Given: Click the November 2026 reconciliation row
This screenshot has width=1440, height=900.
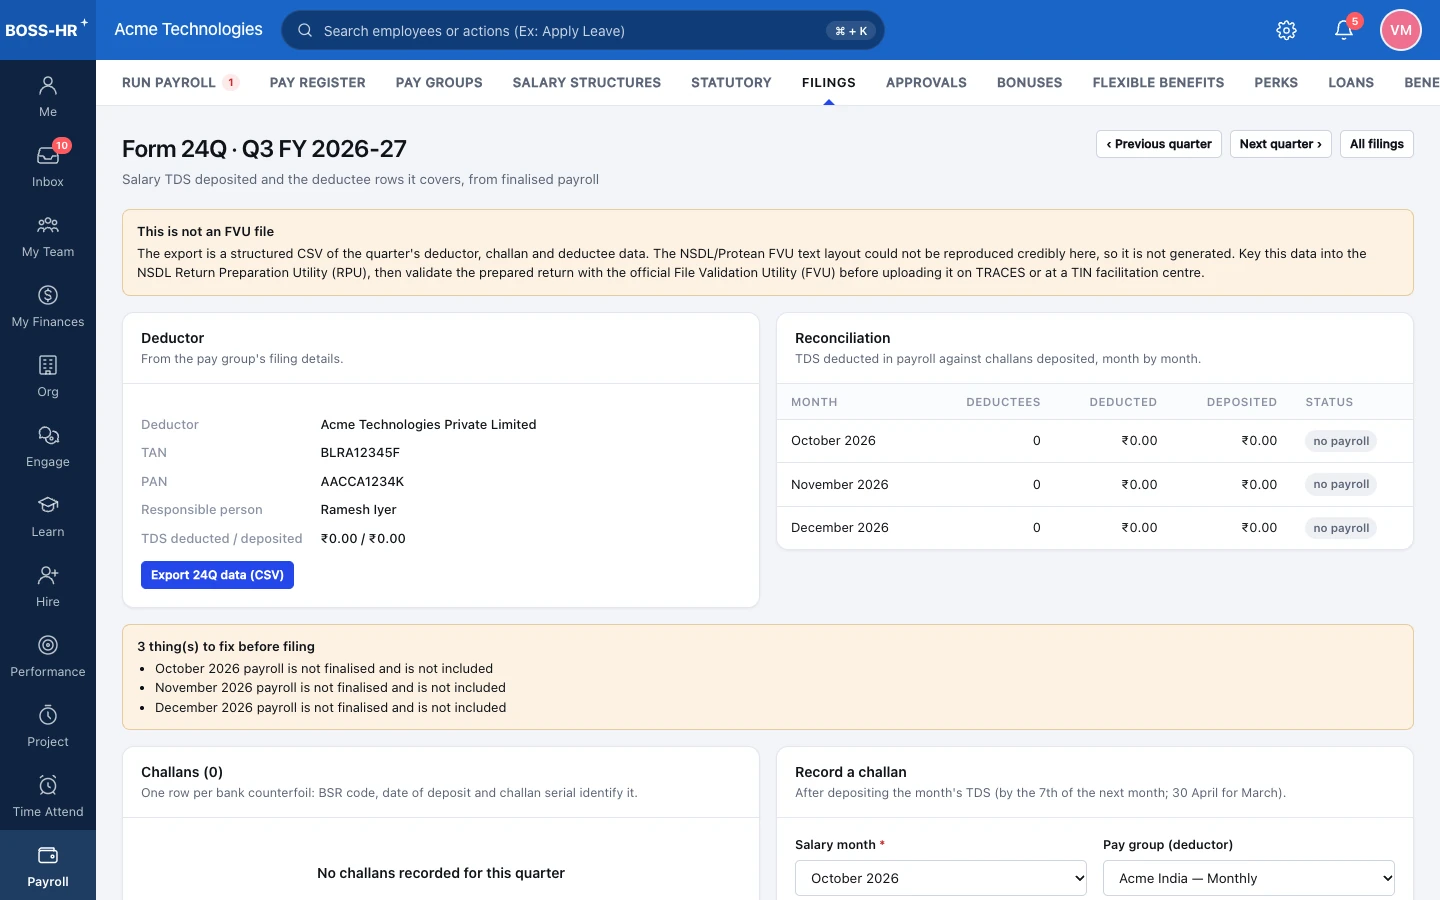Looking at the screenshot, I should point(1095,484).
